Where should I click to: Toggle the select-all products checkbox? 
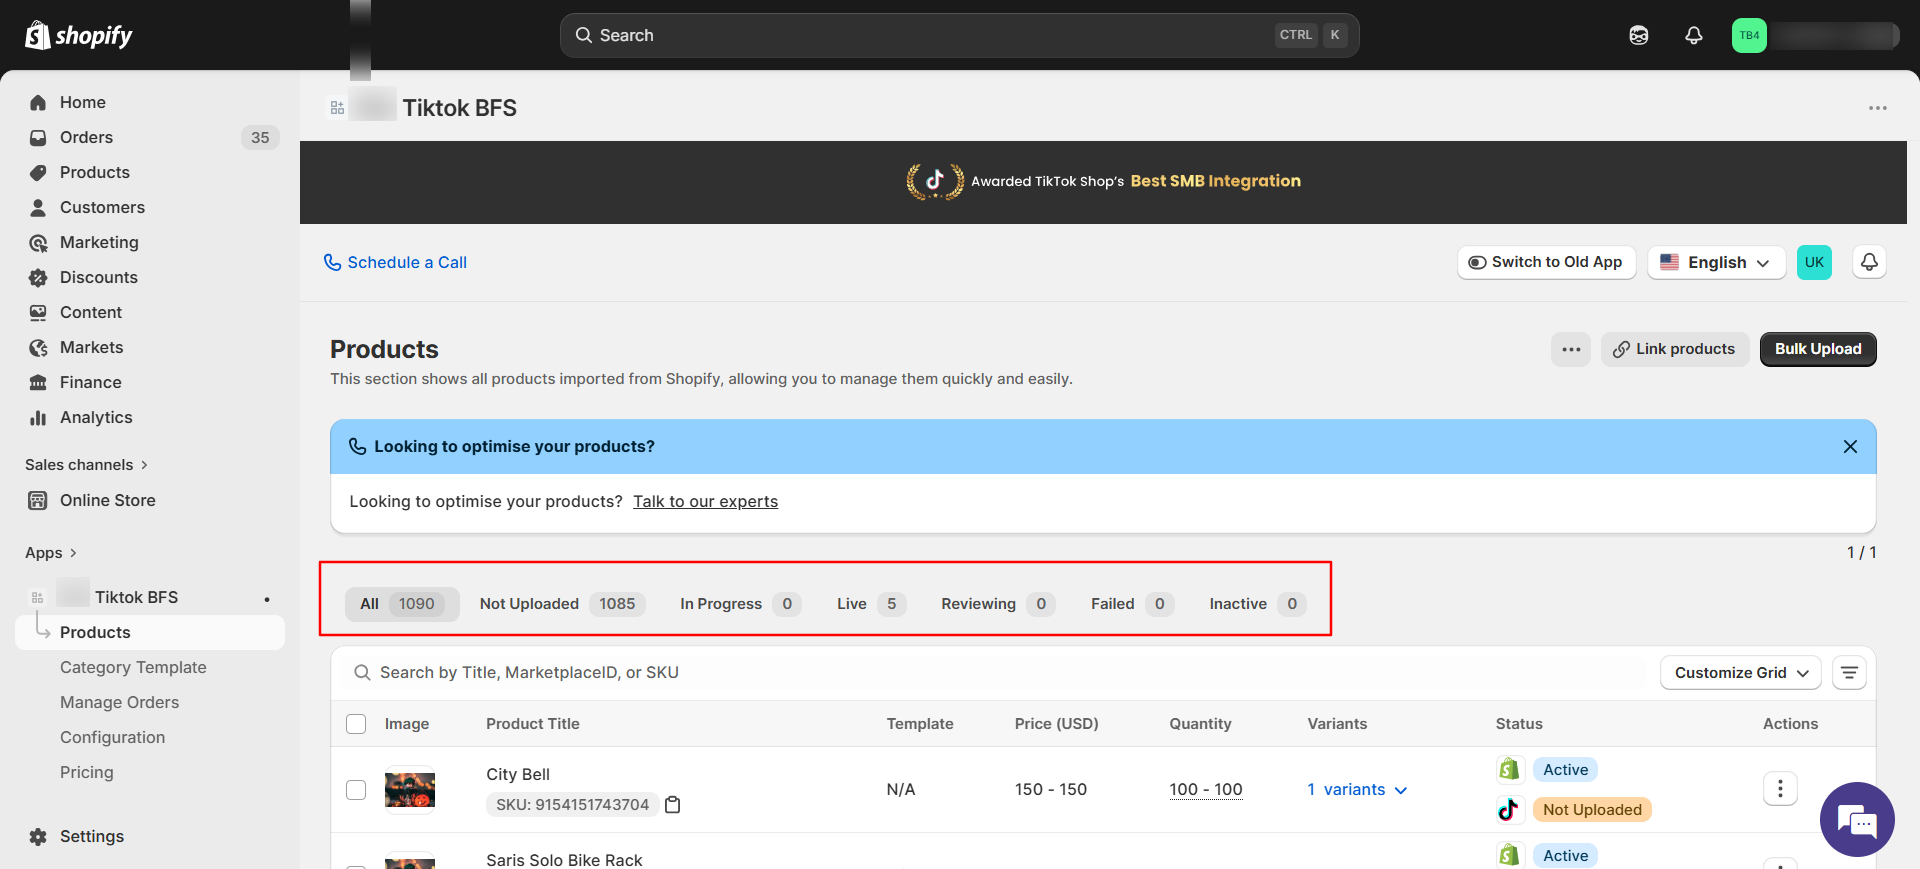[x=356, y=724]
